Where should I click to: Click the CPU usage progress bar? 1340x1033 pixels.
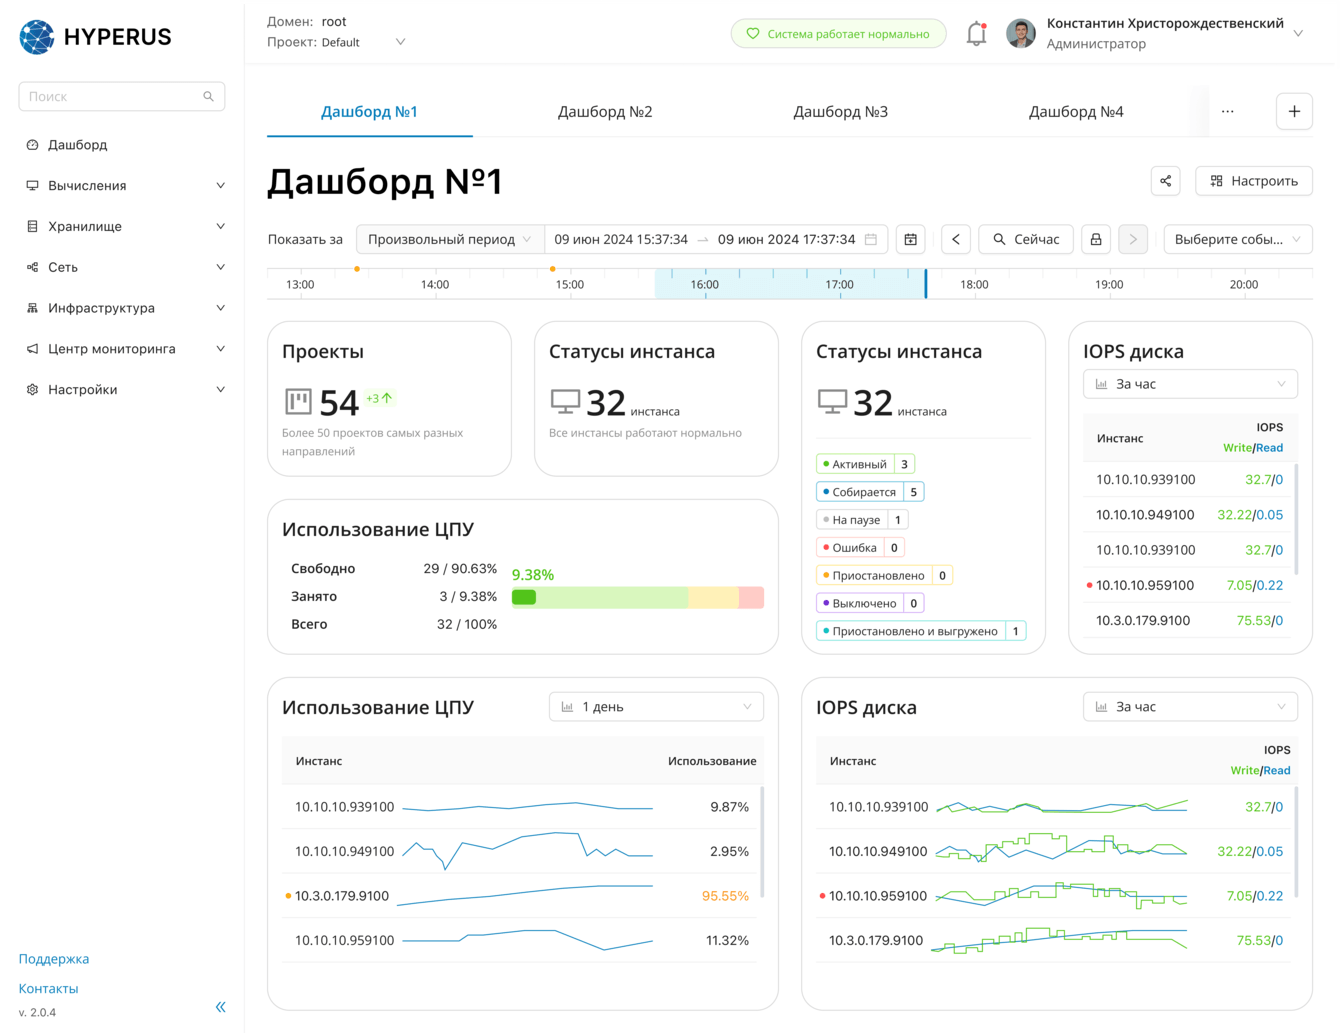click(x=637, y=598)
